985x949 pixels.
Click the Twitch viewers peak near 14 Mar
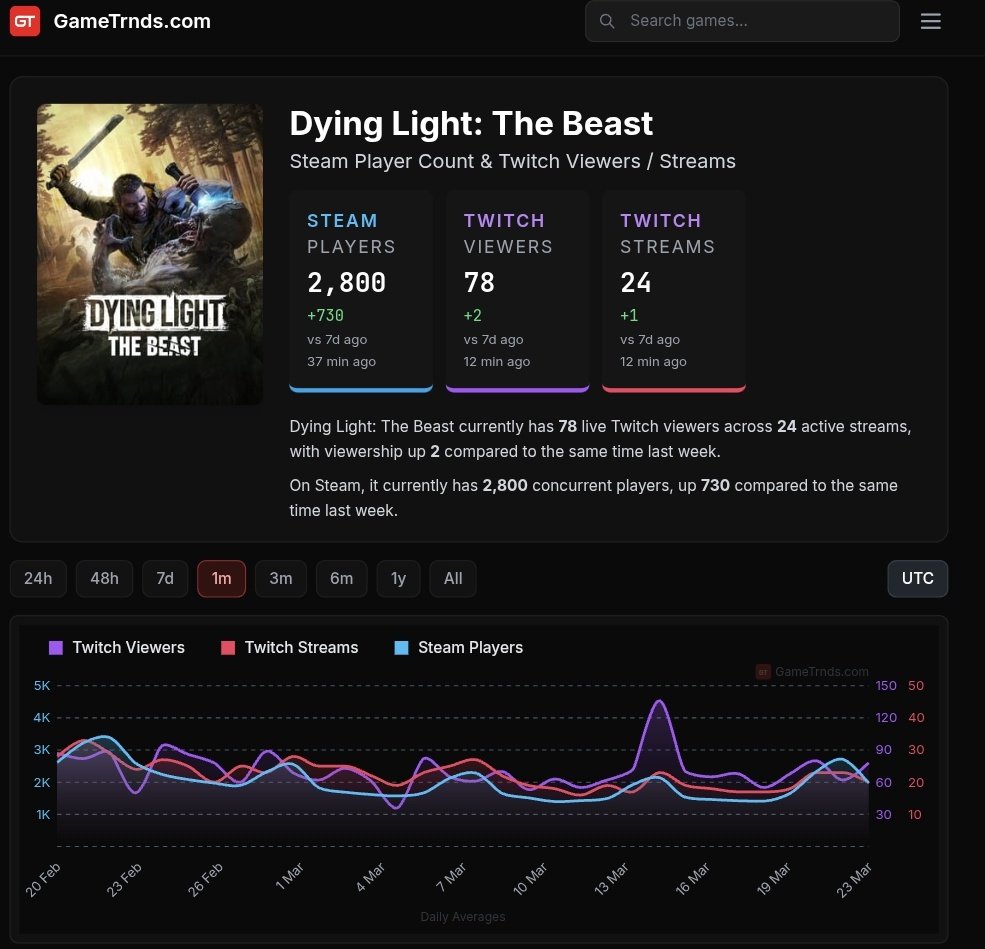[659, 701]
